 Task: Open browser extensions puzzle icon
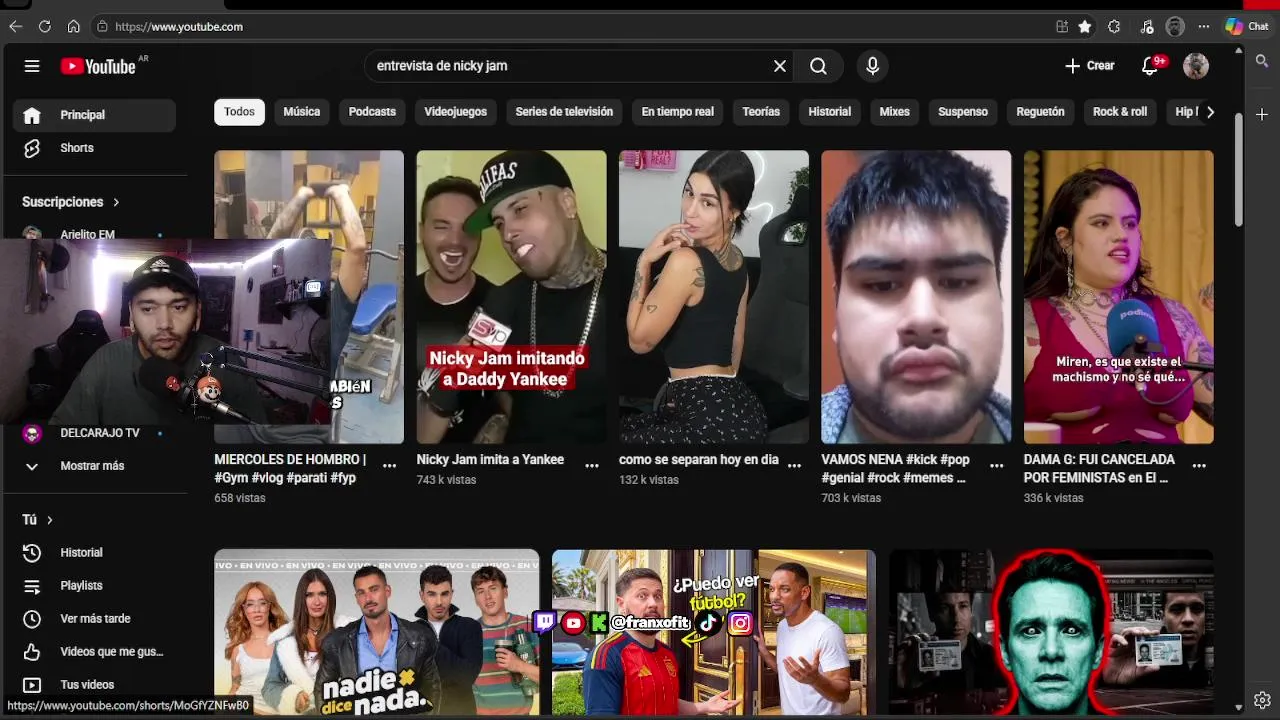[x=1114, y=27]
